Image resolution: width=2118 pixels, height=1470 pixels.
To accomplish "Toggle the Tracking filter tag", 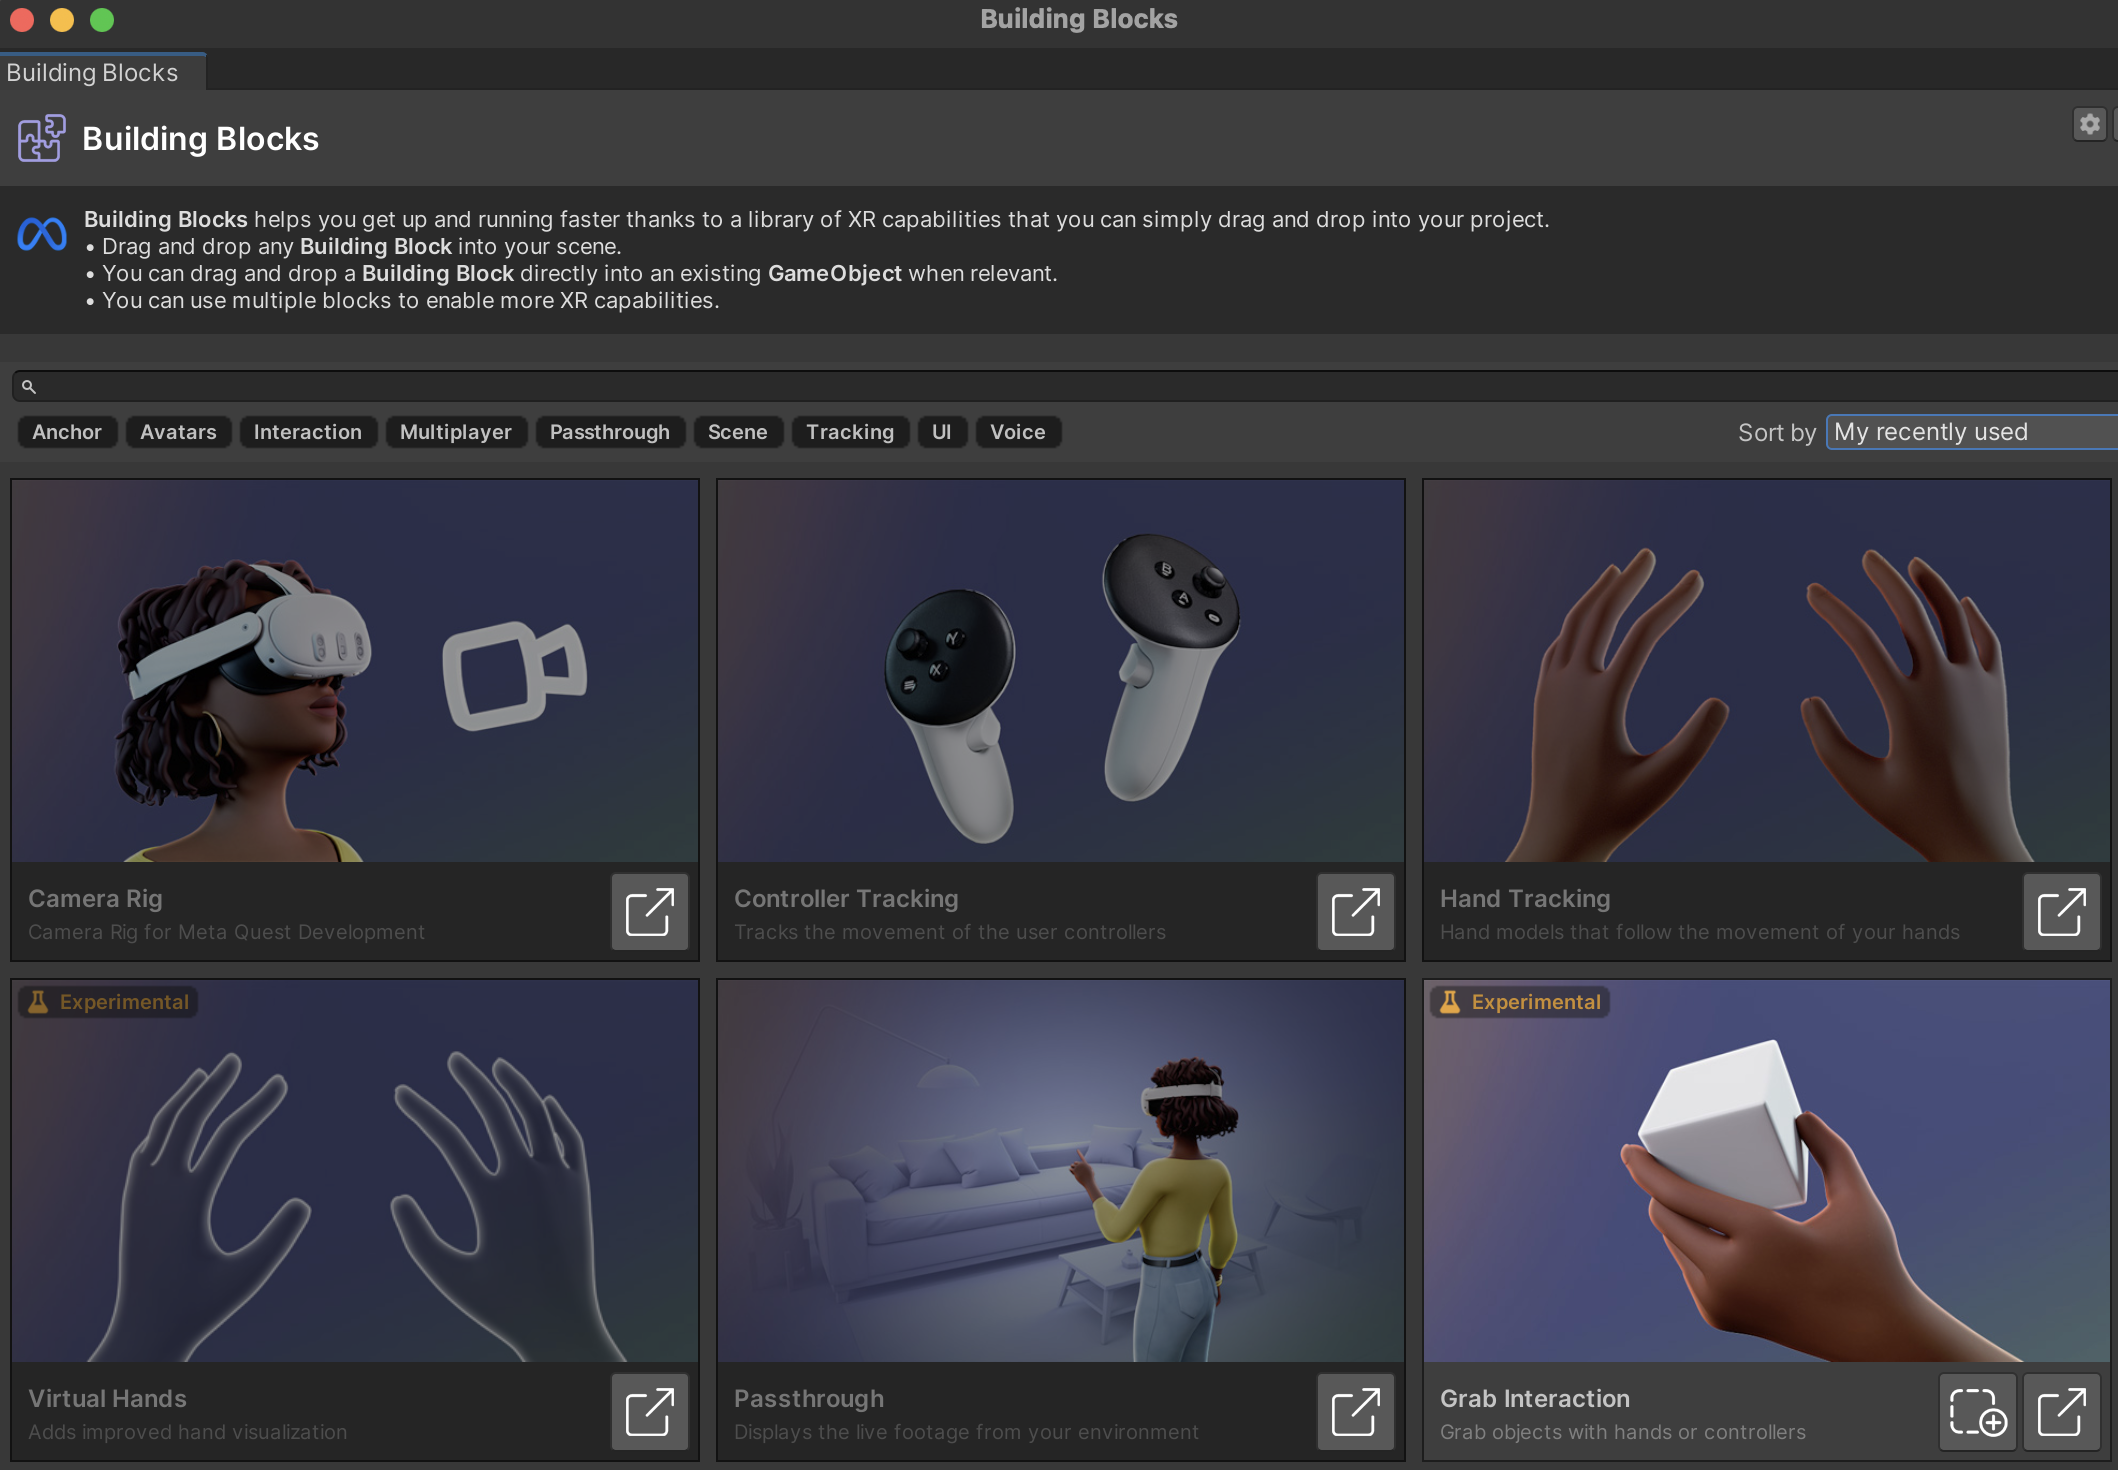I will coord(849,432).
